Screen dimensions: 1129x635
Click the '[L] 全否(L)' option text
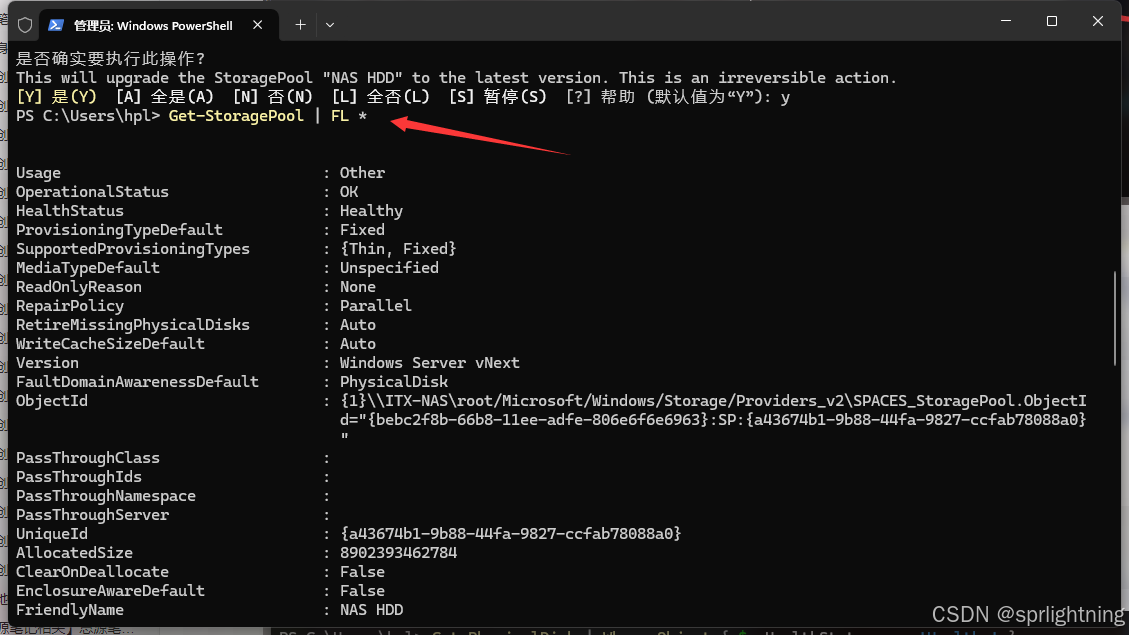(380, 96)
